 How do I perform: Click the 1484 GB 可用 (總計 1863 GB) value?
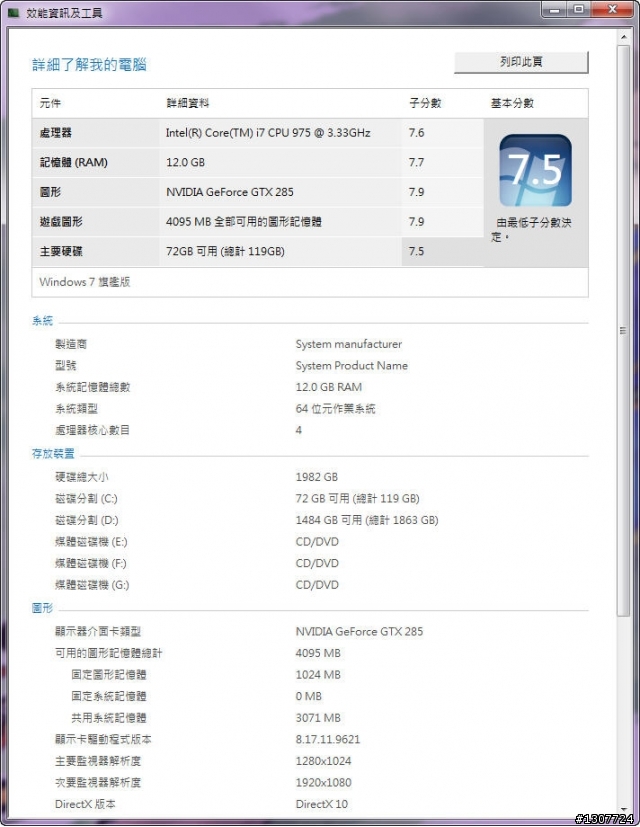tap(367, 520)
